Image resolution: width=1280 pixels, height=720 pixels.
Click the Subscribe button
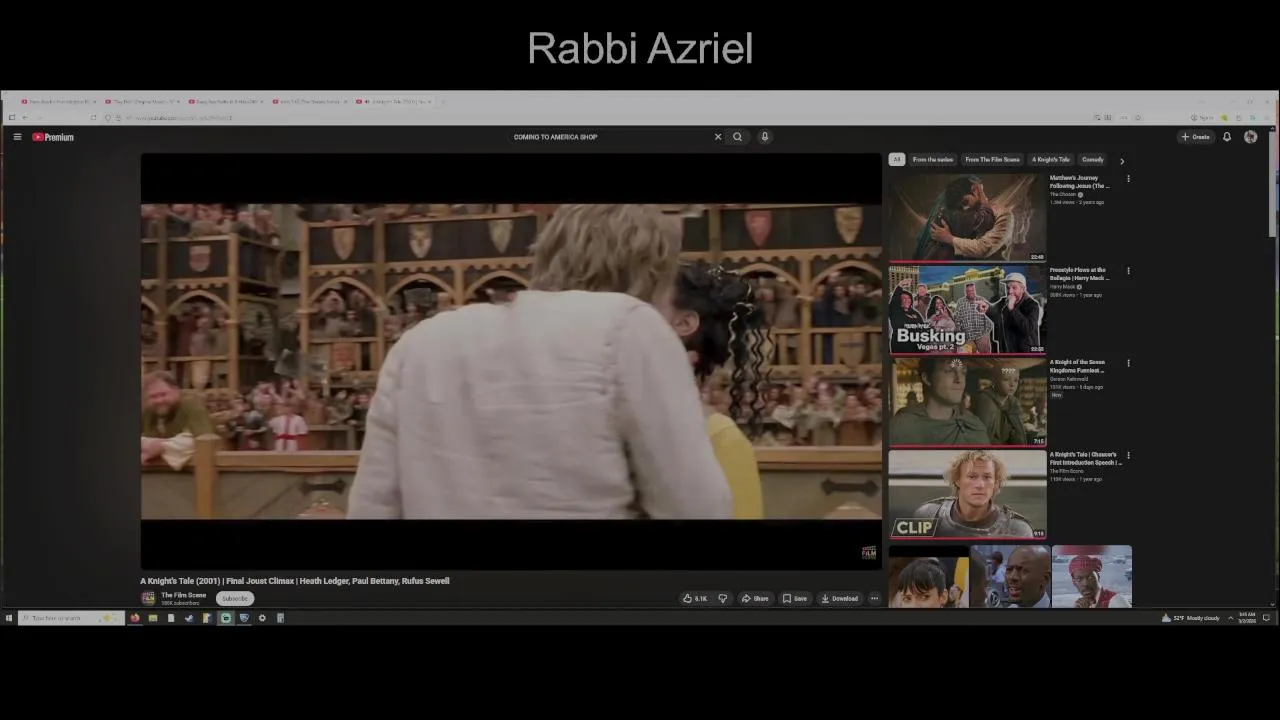(235, 598)
